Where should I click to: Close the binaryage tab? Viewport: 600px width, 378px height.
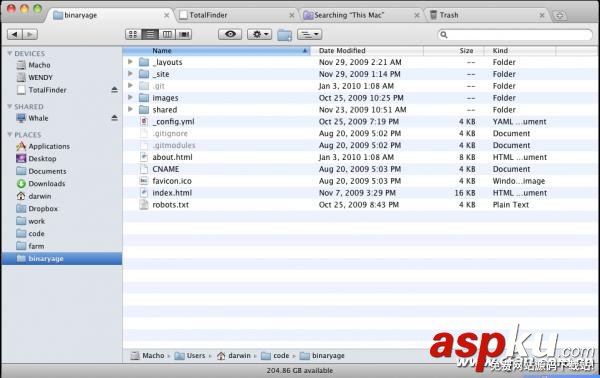click(x=166, y=15)
